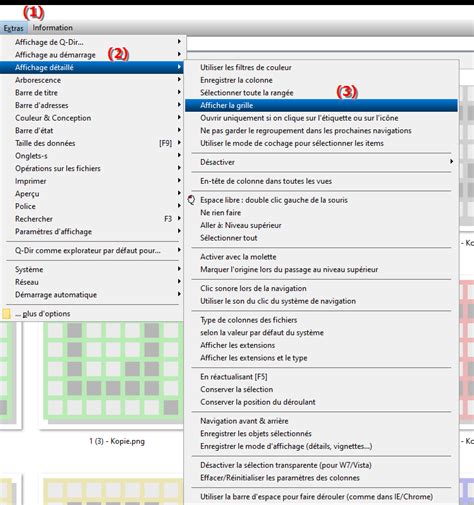Open the Police submenu
The height and width of the screenshot is (505, 474).
pos(92,206)
